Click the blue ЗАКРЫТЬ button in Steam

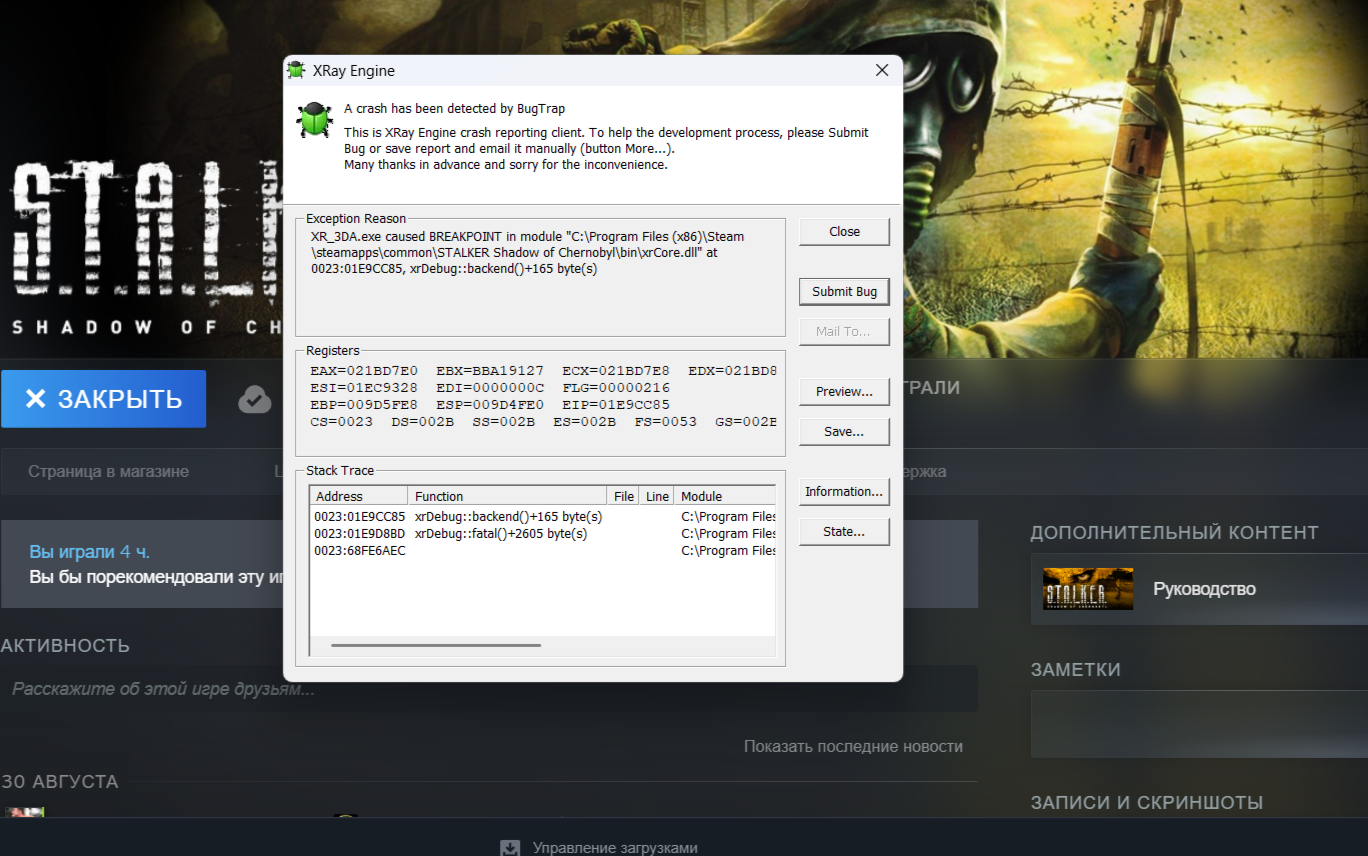103,399
